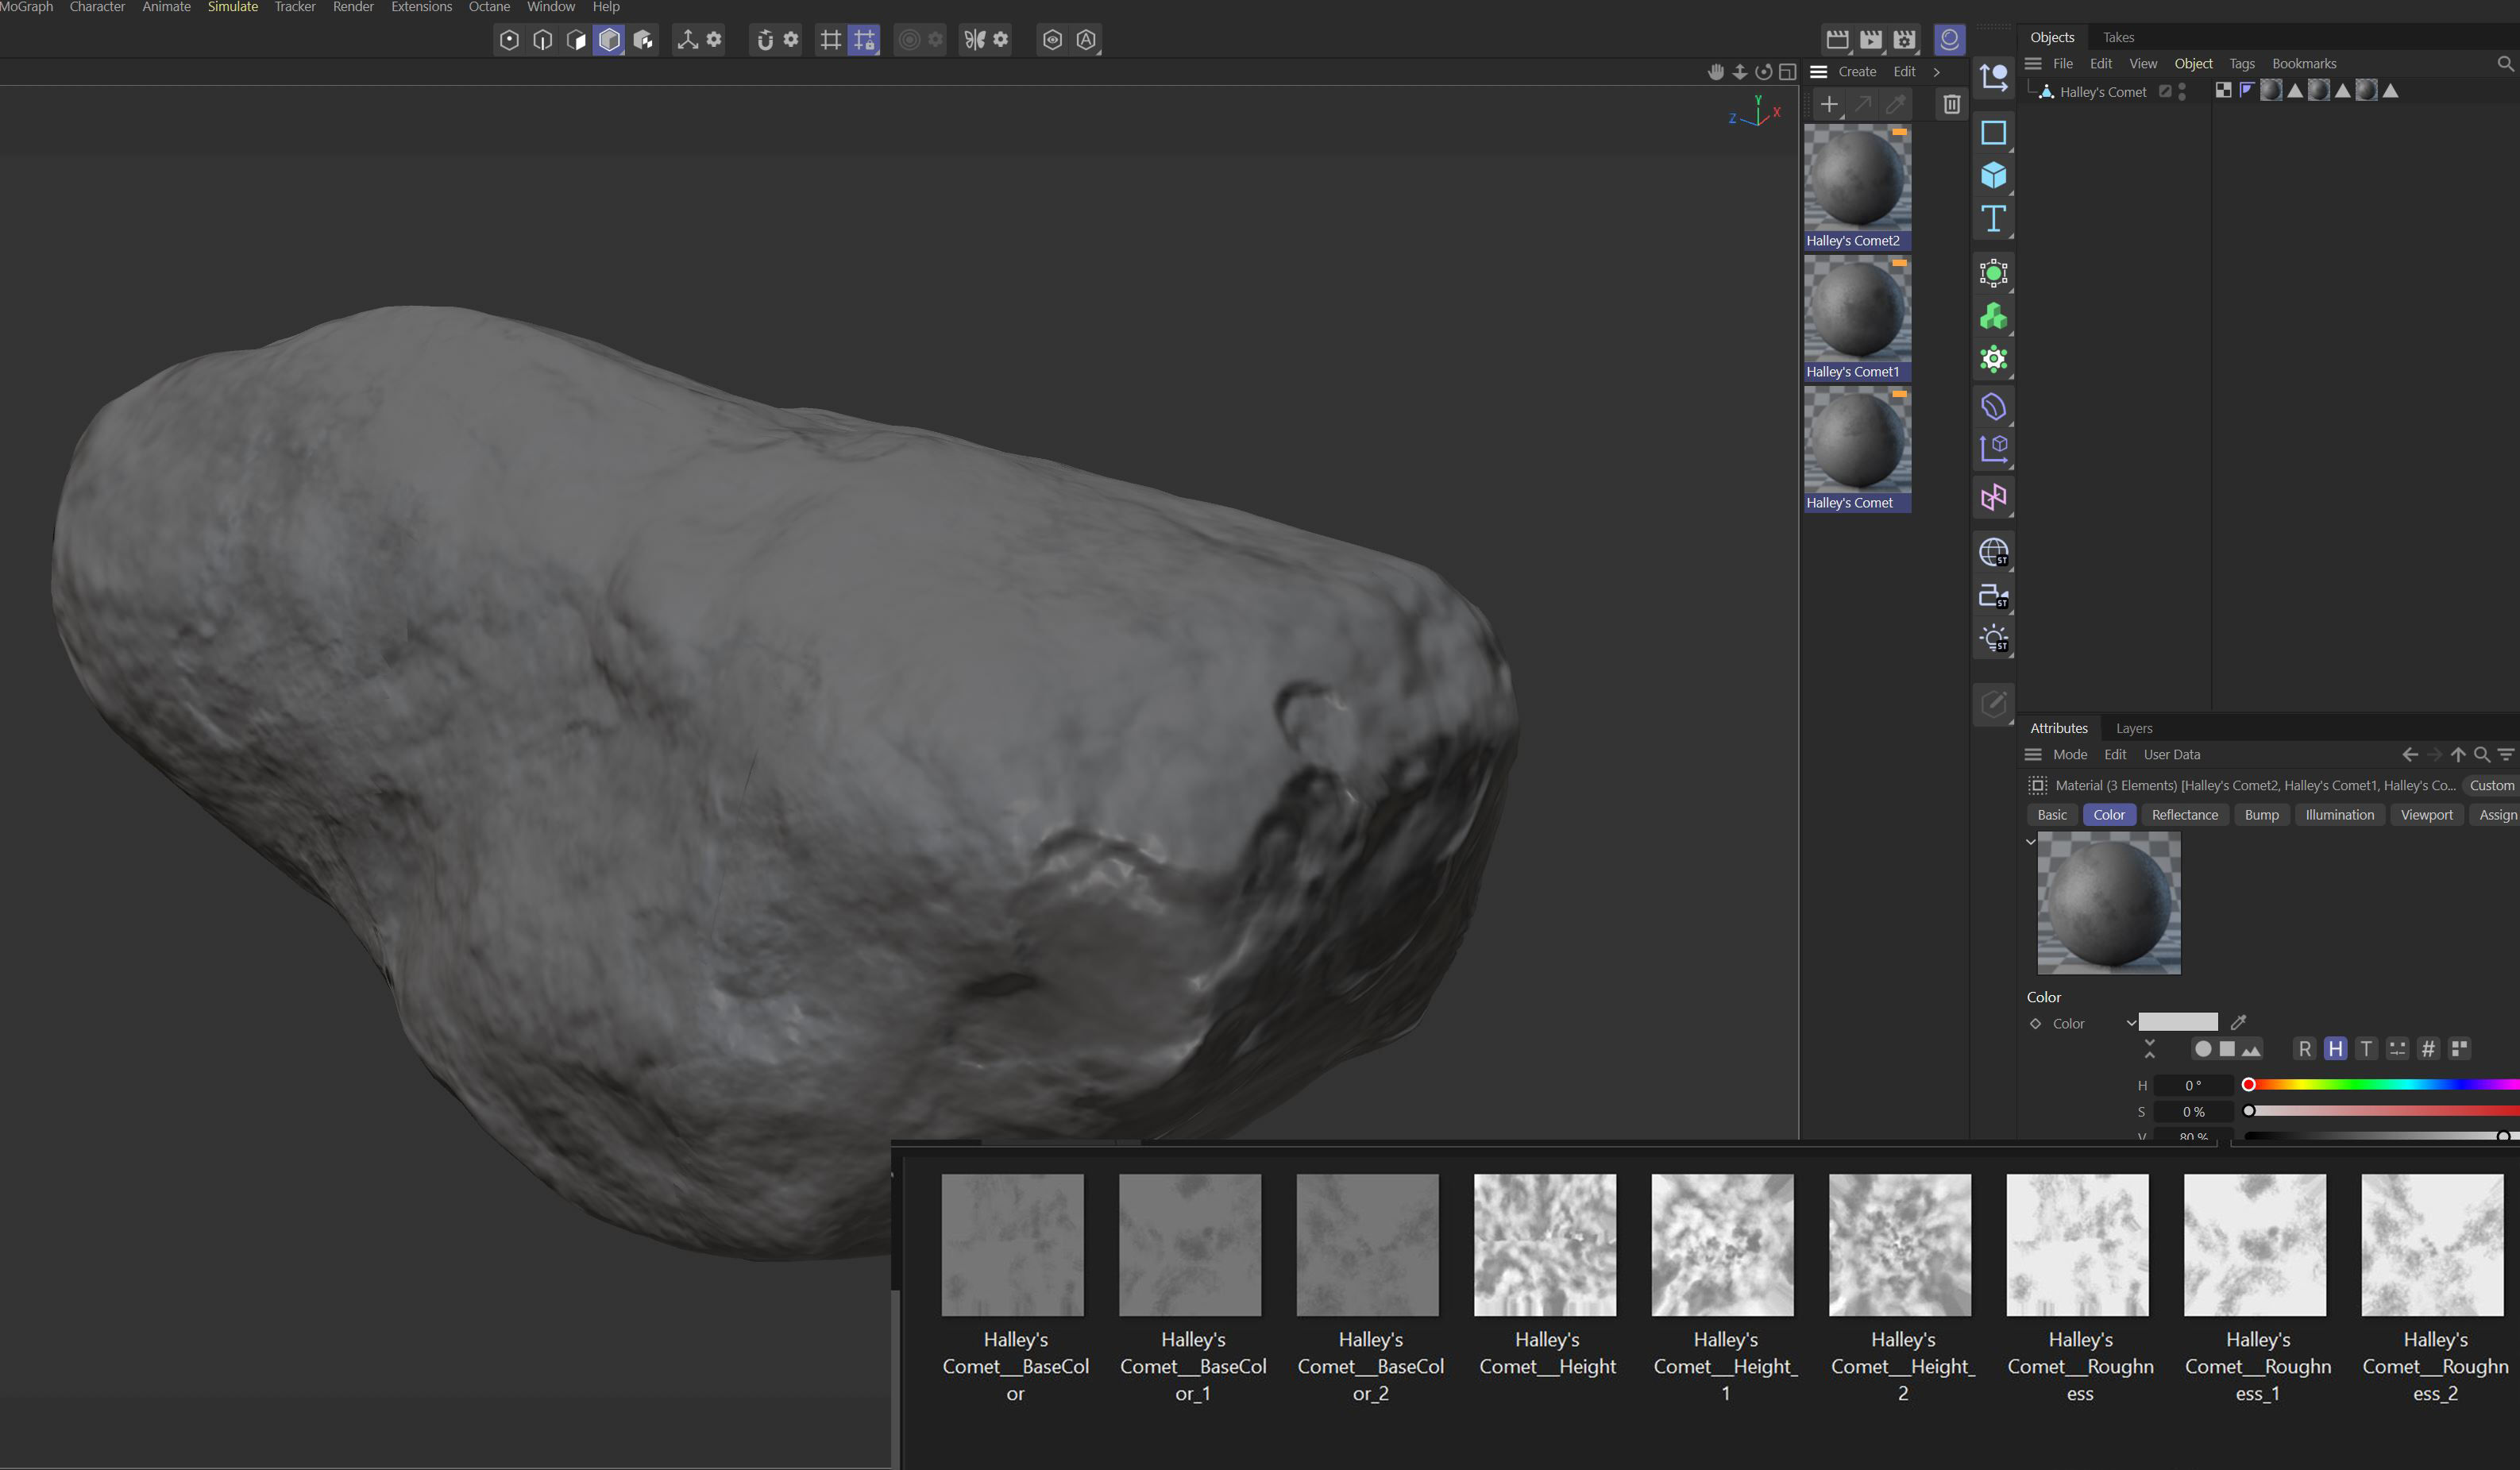The height and width of the screenshot is (1470, 2520).
Task: Toggle the Axis mode icon
Action: pos(687,40)
